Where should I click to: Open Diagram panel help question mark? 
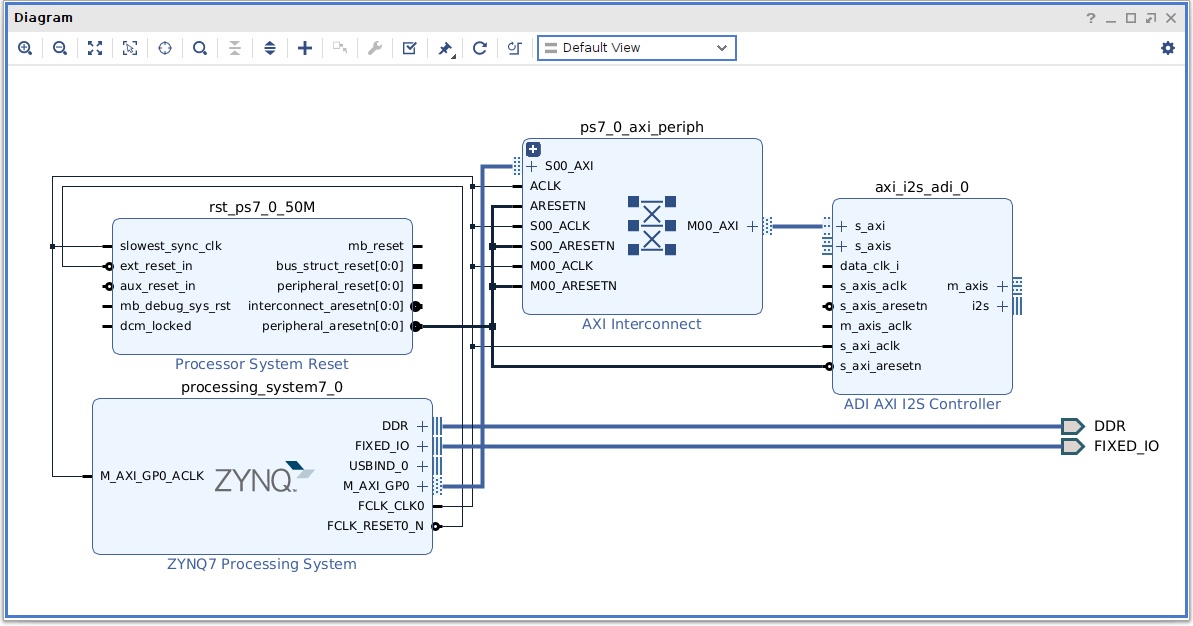click(x=1090, y=17)
